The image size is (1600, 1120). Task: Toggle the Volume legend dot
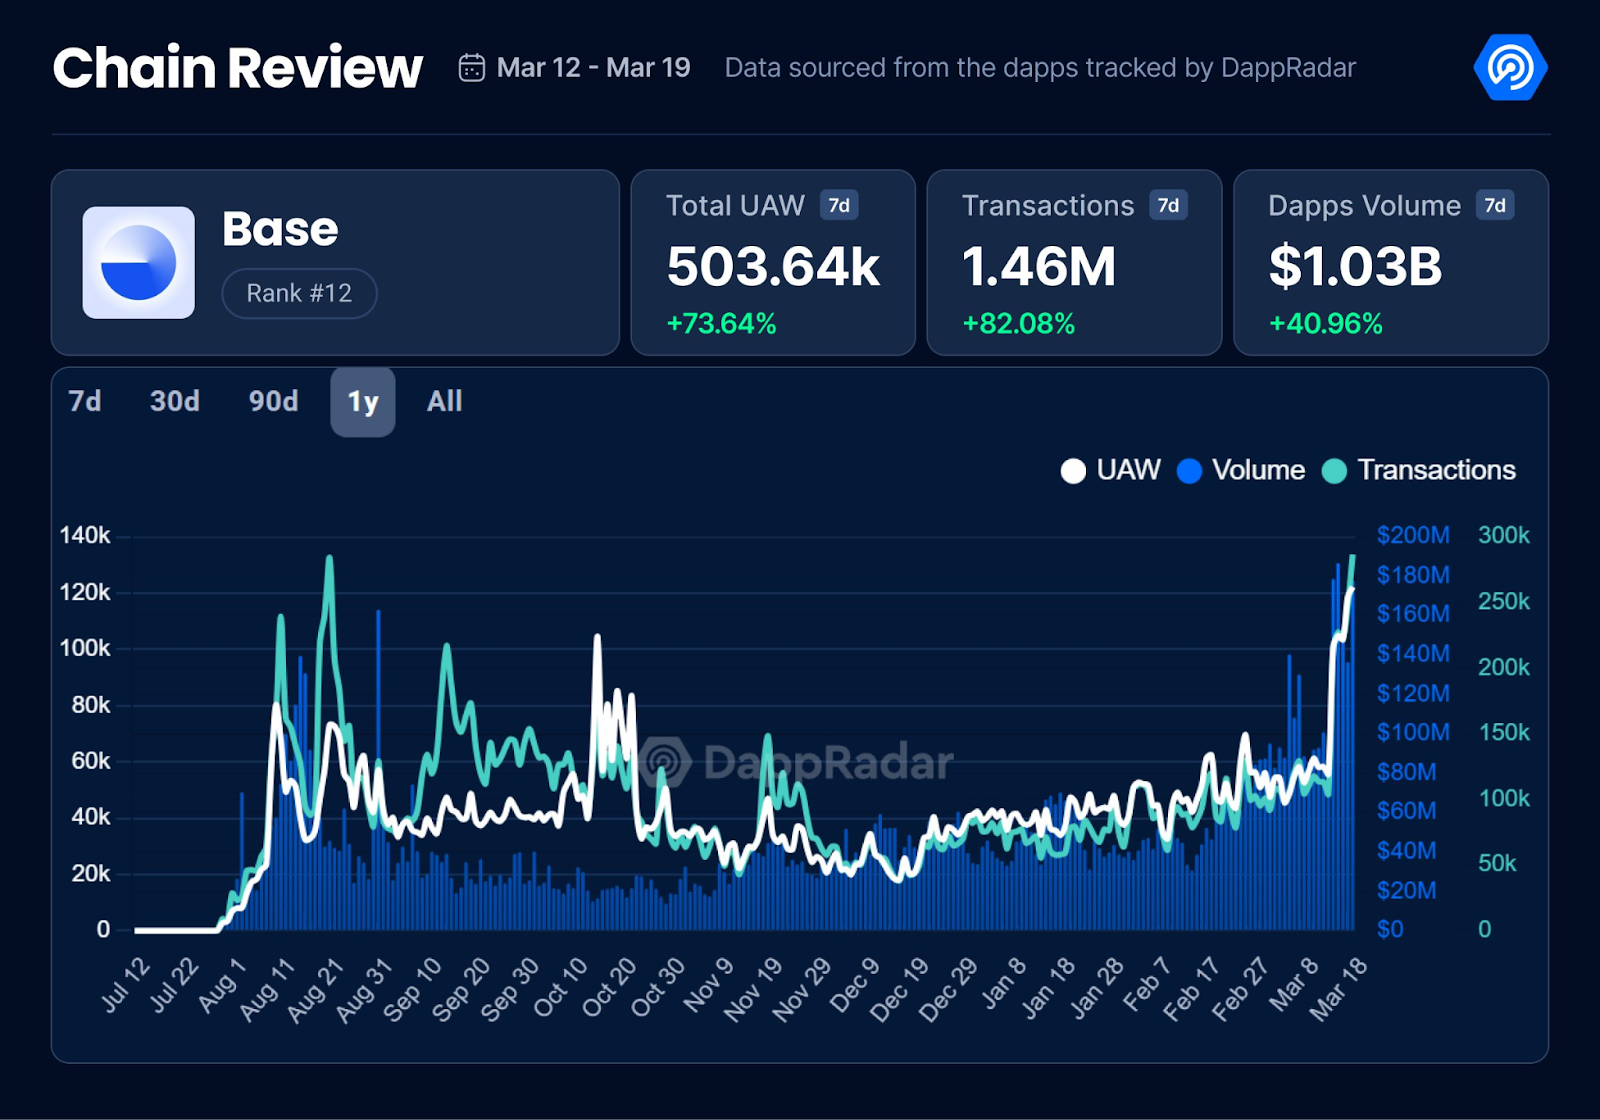click(x=1189, y=471)
